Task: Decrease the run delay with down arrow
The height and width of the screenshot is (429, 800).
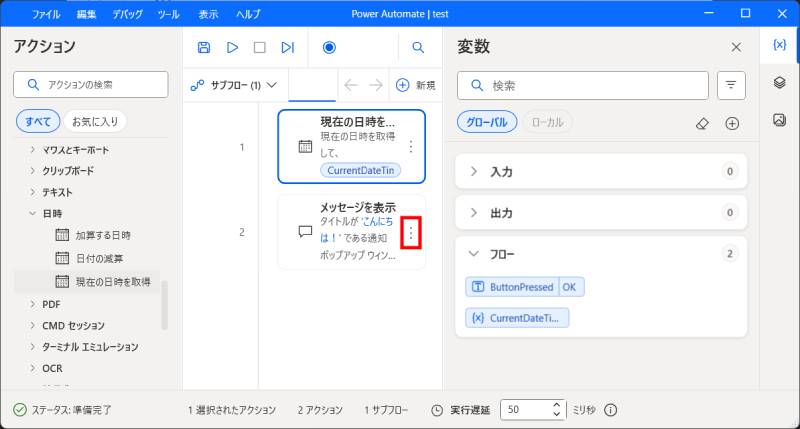Action: coord(557,414)
